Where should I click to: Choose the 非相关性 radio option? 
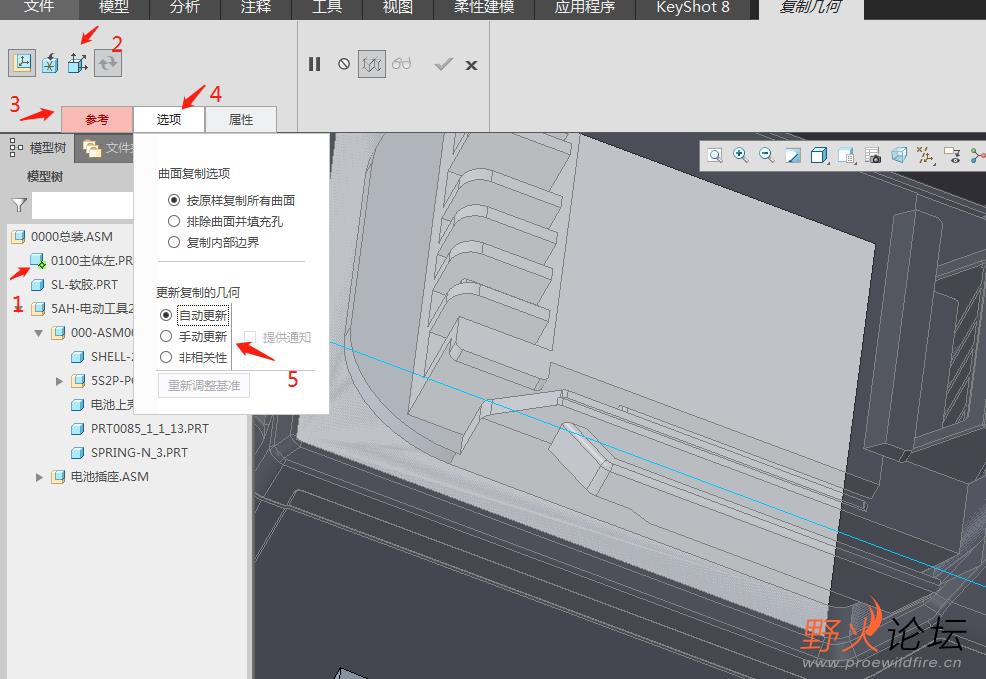coord(167,357)
